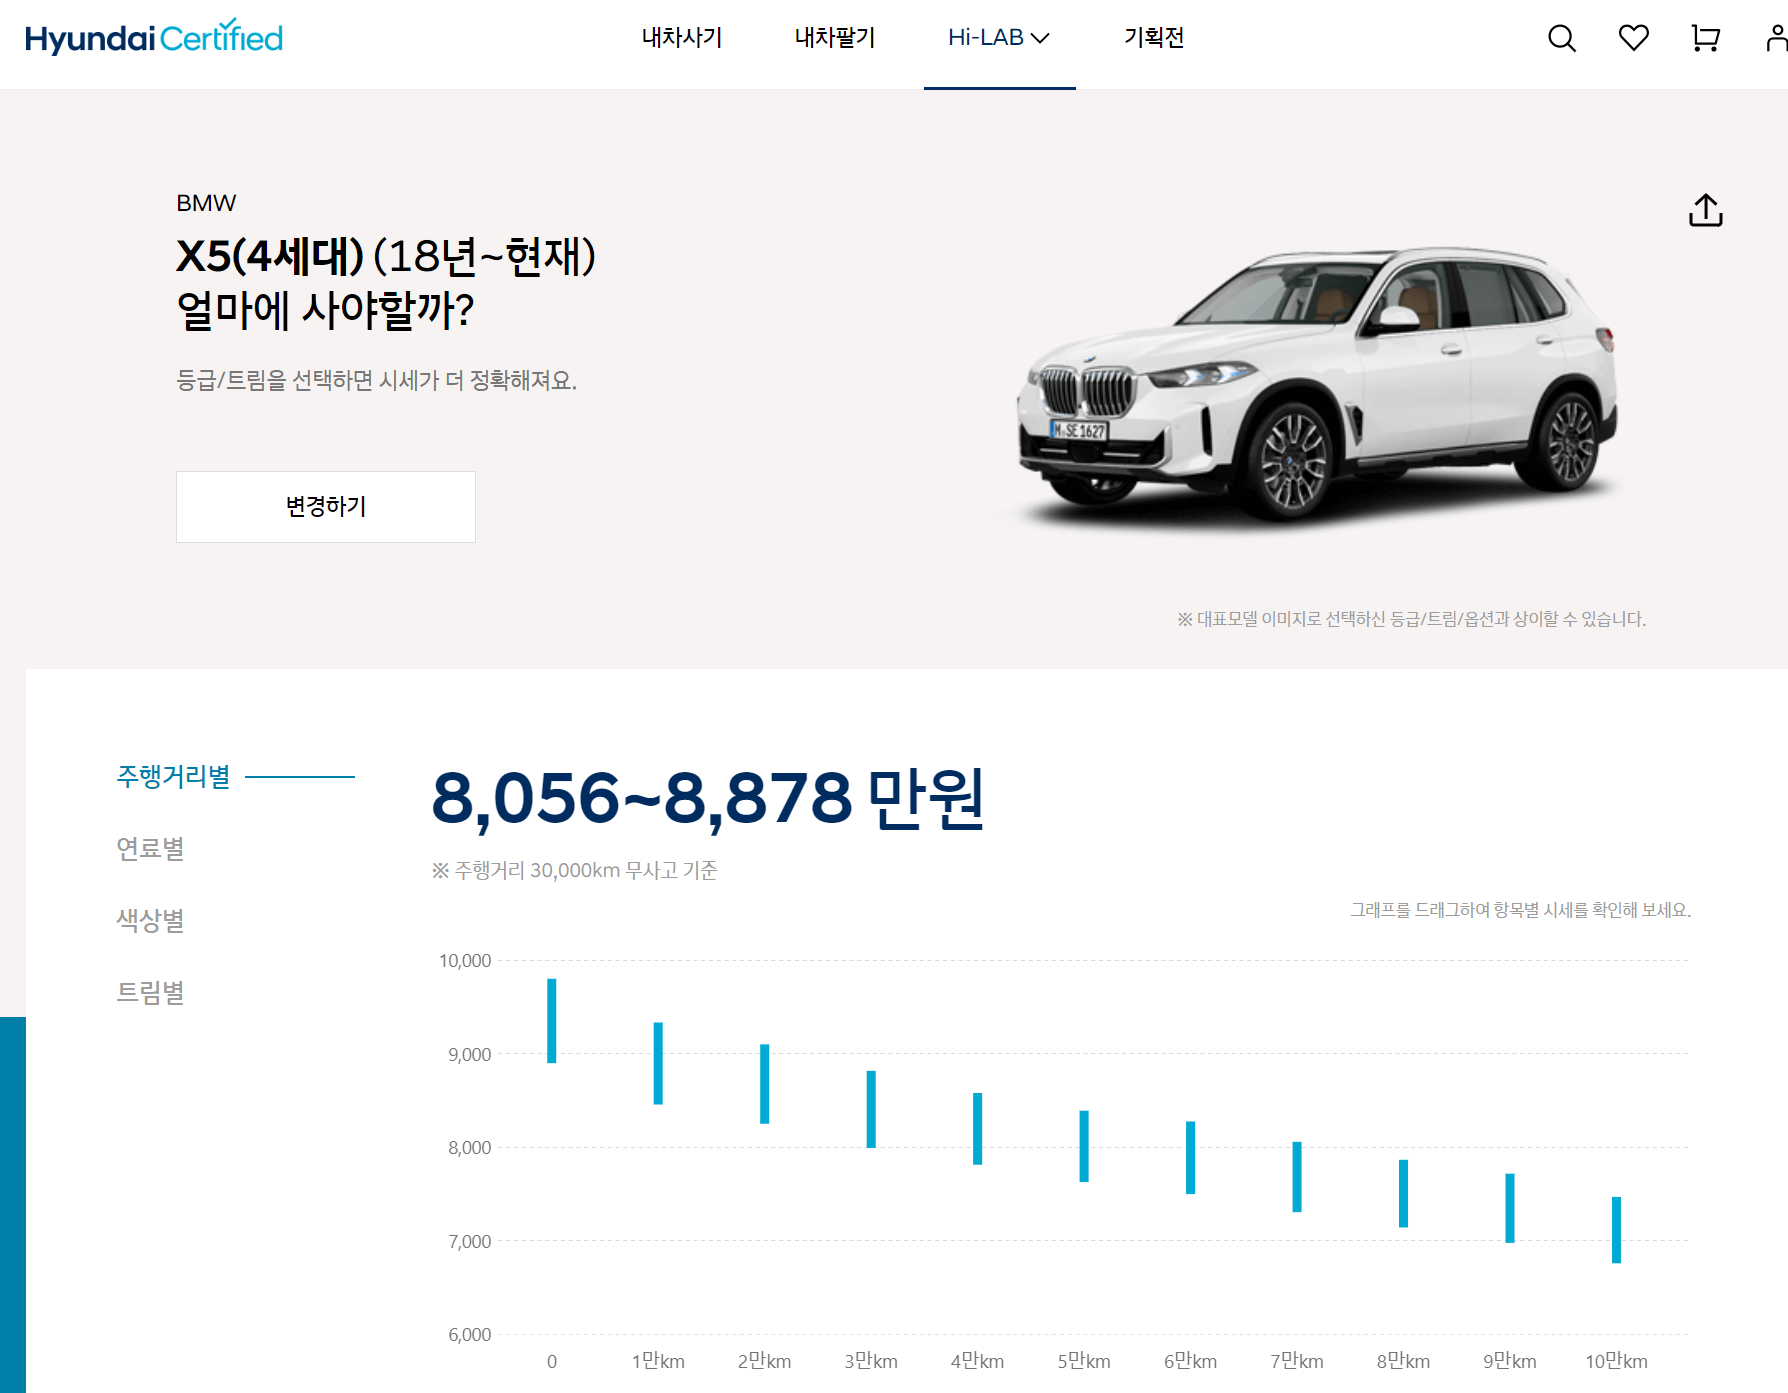Open the wishlist heart icon
Screen dimensions: 1788x1393
pyautogui.click(x=1633, y=38)
